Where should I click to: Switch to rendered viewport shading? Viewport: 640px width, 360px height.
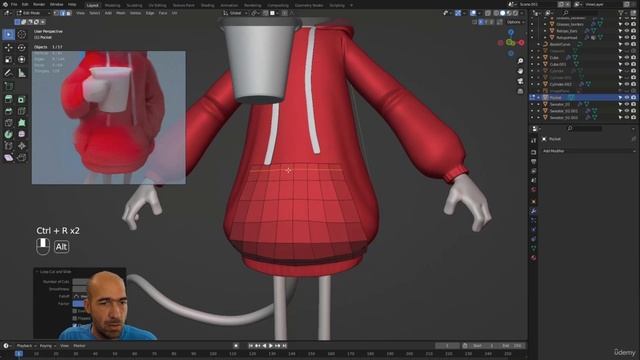pos(516,13)
